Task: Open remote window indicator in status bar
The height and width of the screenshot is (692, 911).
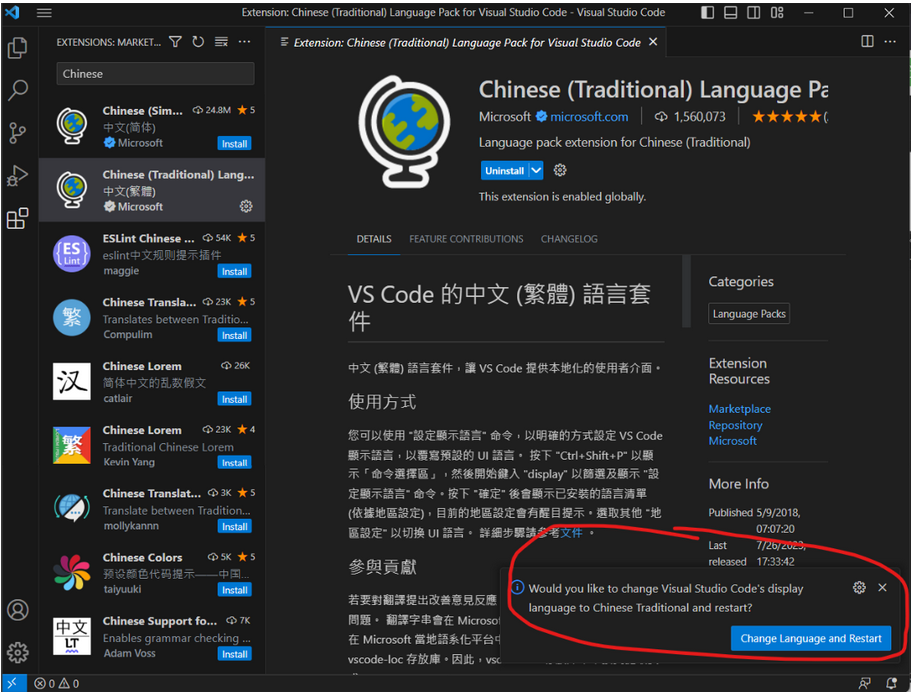Action: click(13, 683)
